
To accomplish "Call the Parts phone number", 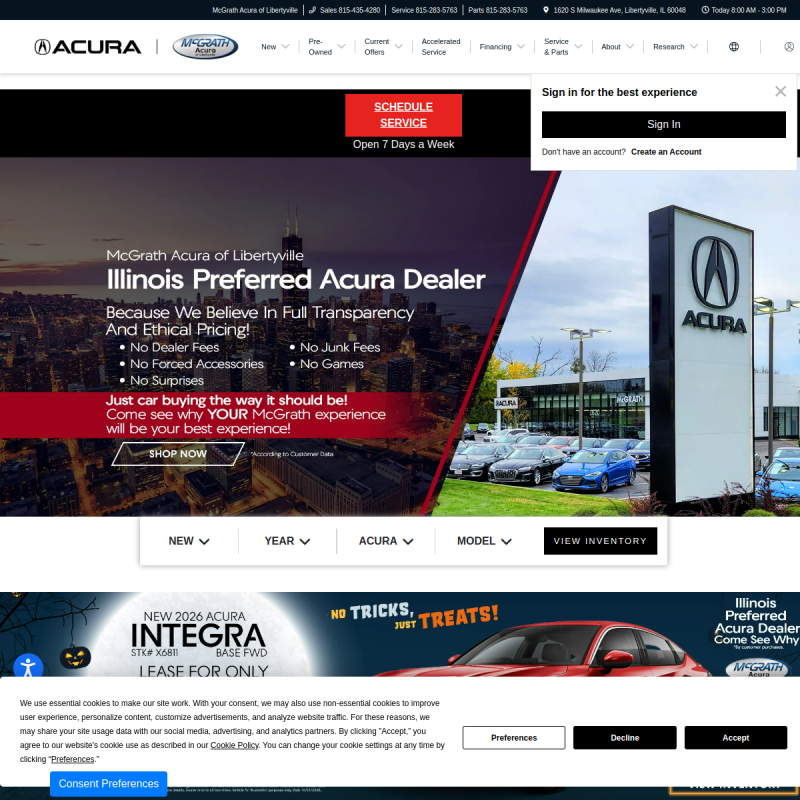I will click(x=497, y=10).
